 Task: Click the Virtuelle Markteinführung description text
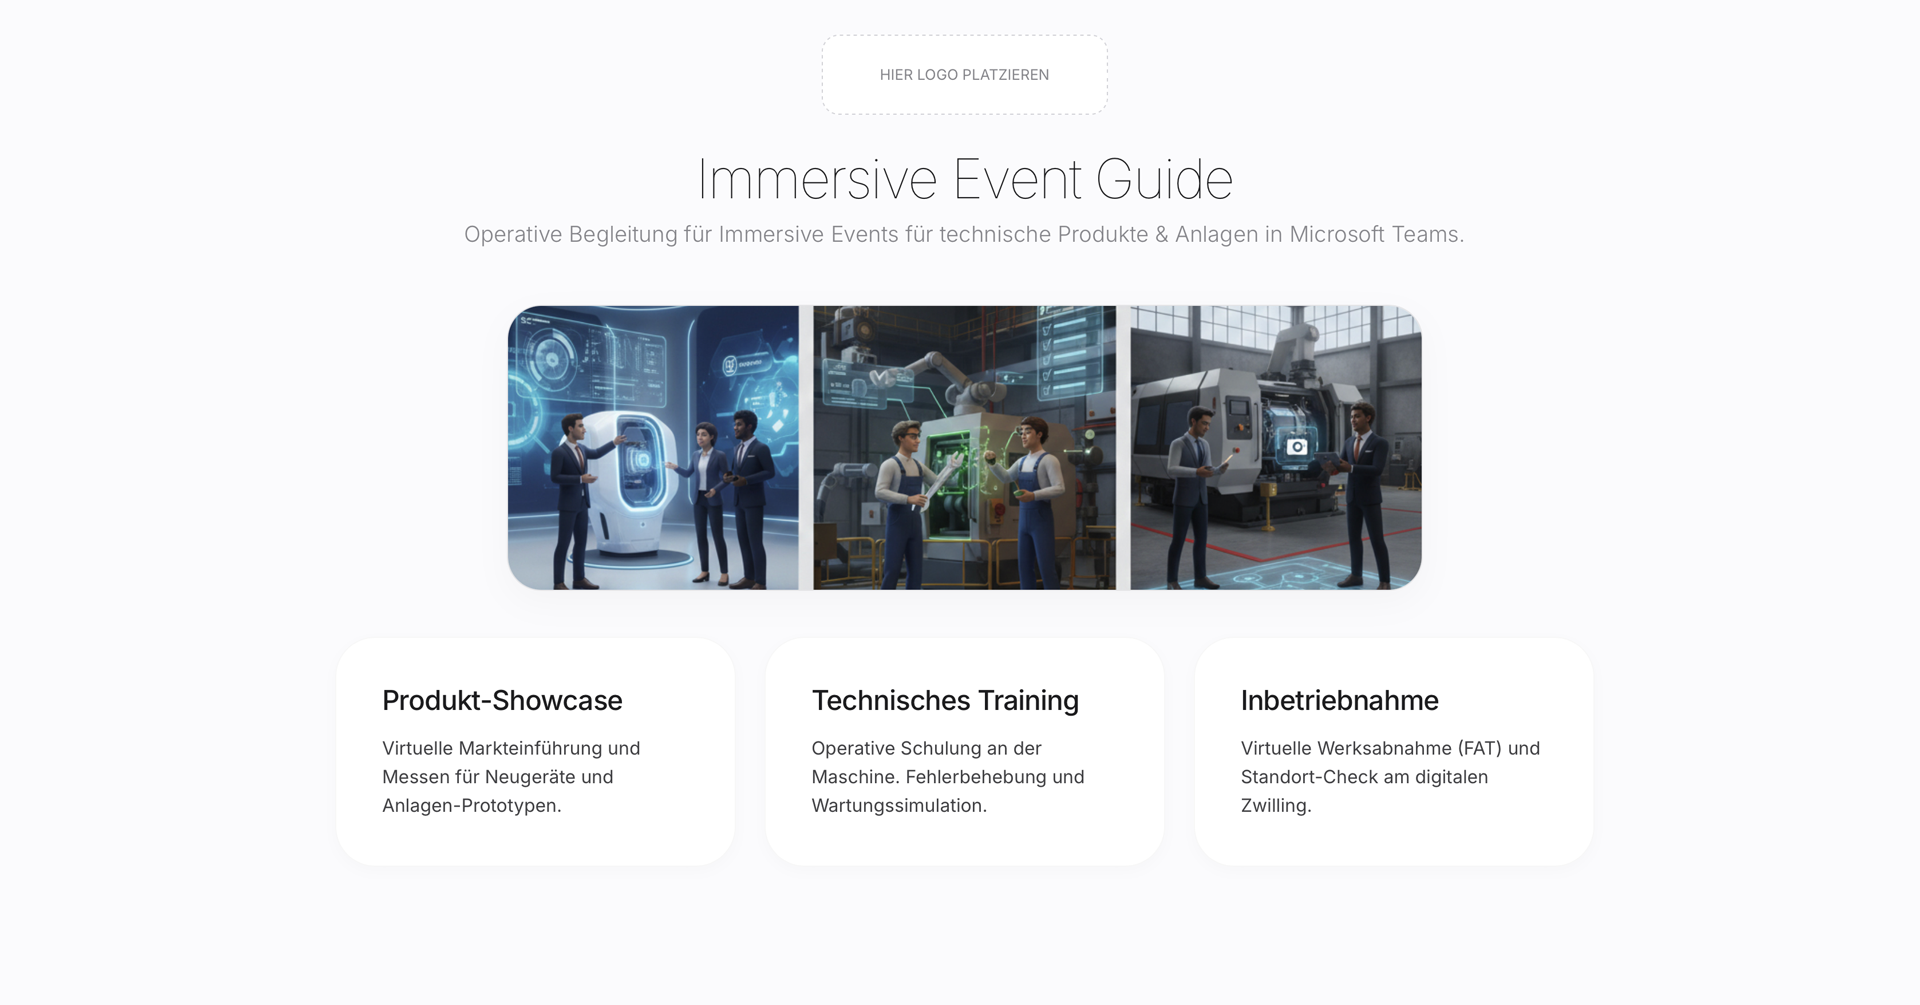pos(511,777)
